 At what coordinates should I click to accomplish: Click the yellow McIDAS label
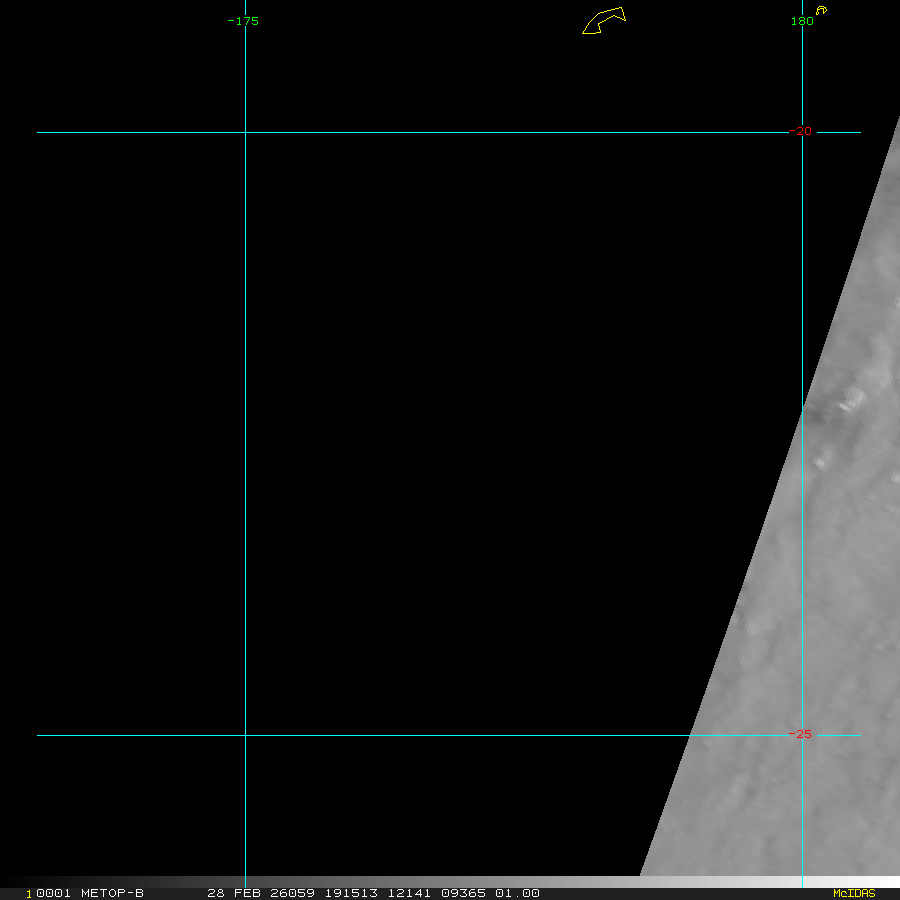click(853, 893)
